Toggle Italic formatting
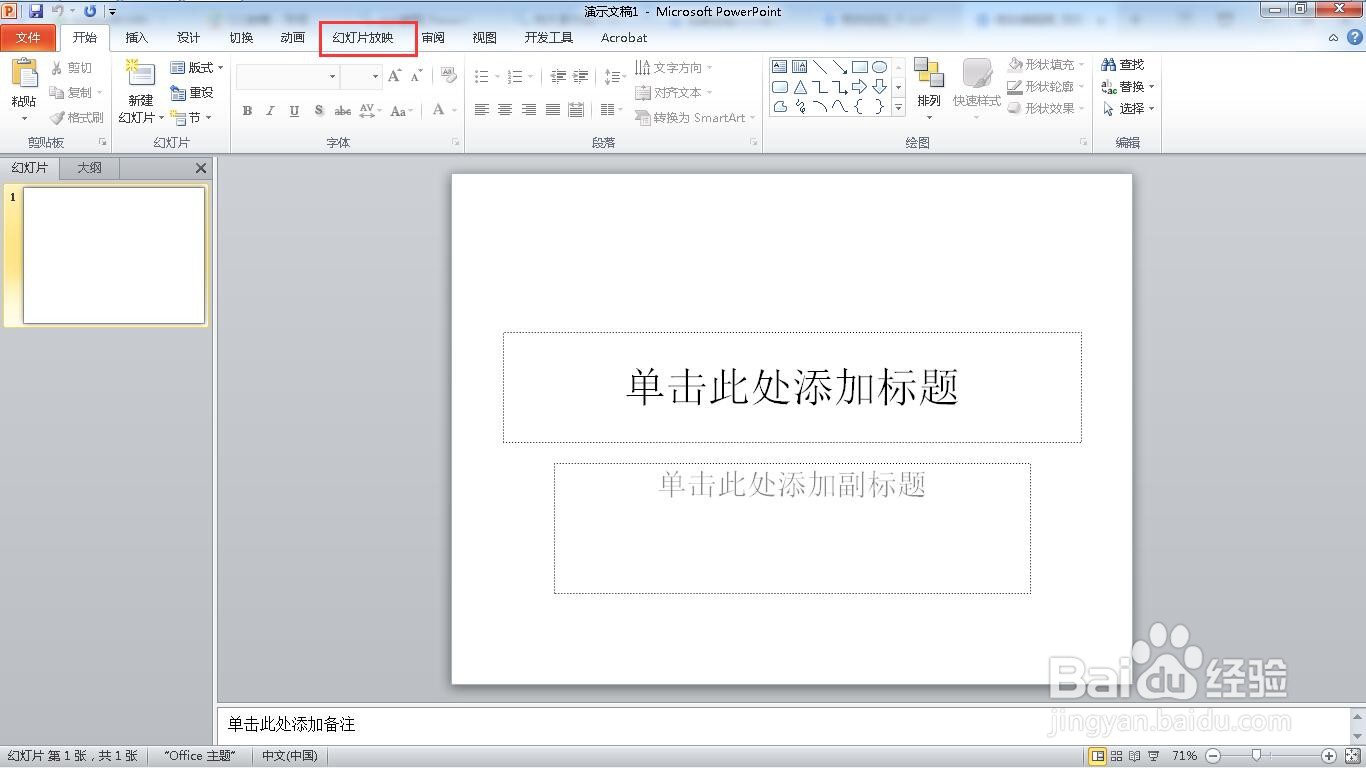The width and height of the screenshot is (1366, 768). pos(270,111)
